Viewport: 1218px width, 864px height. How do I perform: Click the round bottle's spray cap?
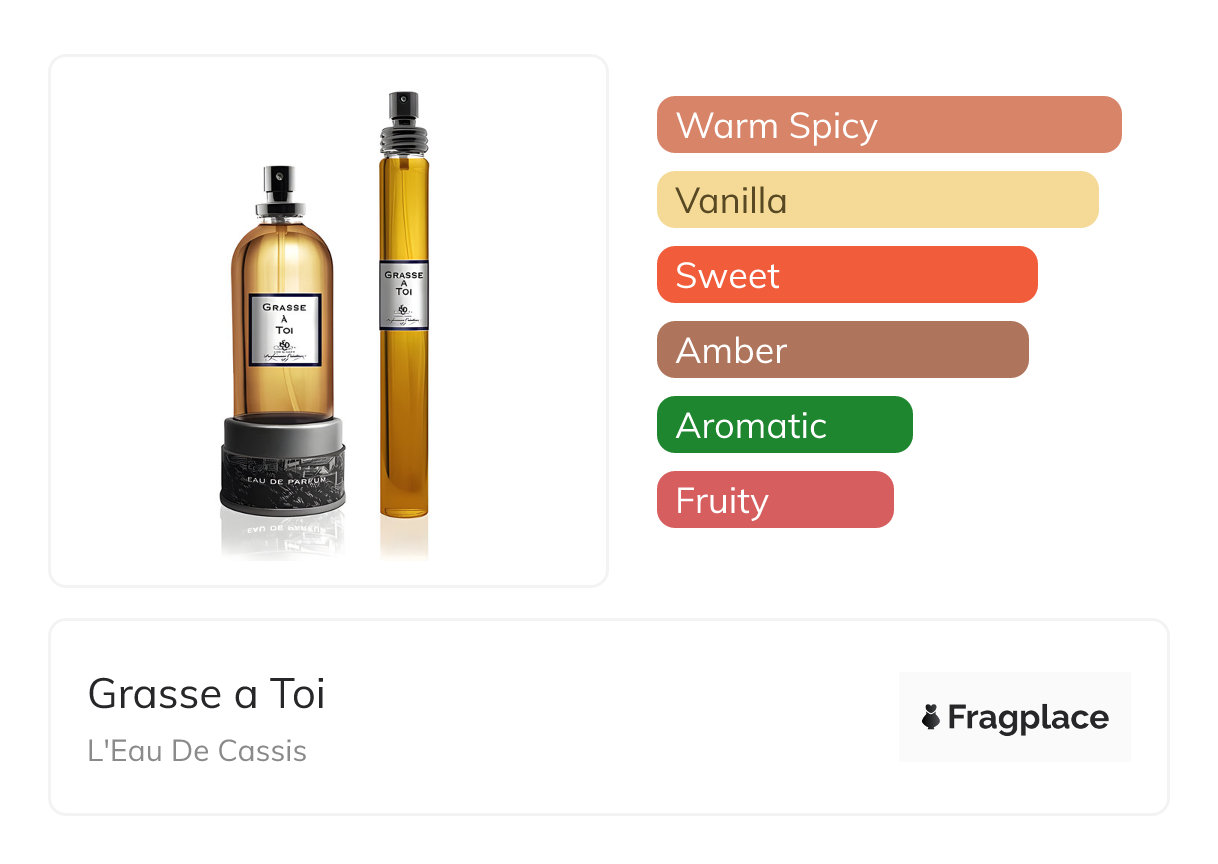click(x=279, y=191)
